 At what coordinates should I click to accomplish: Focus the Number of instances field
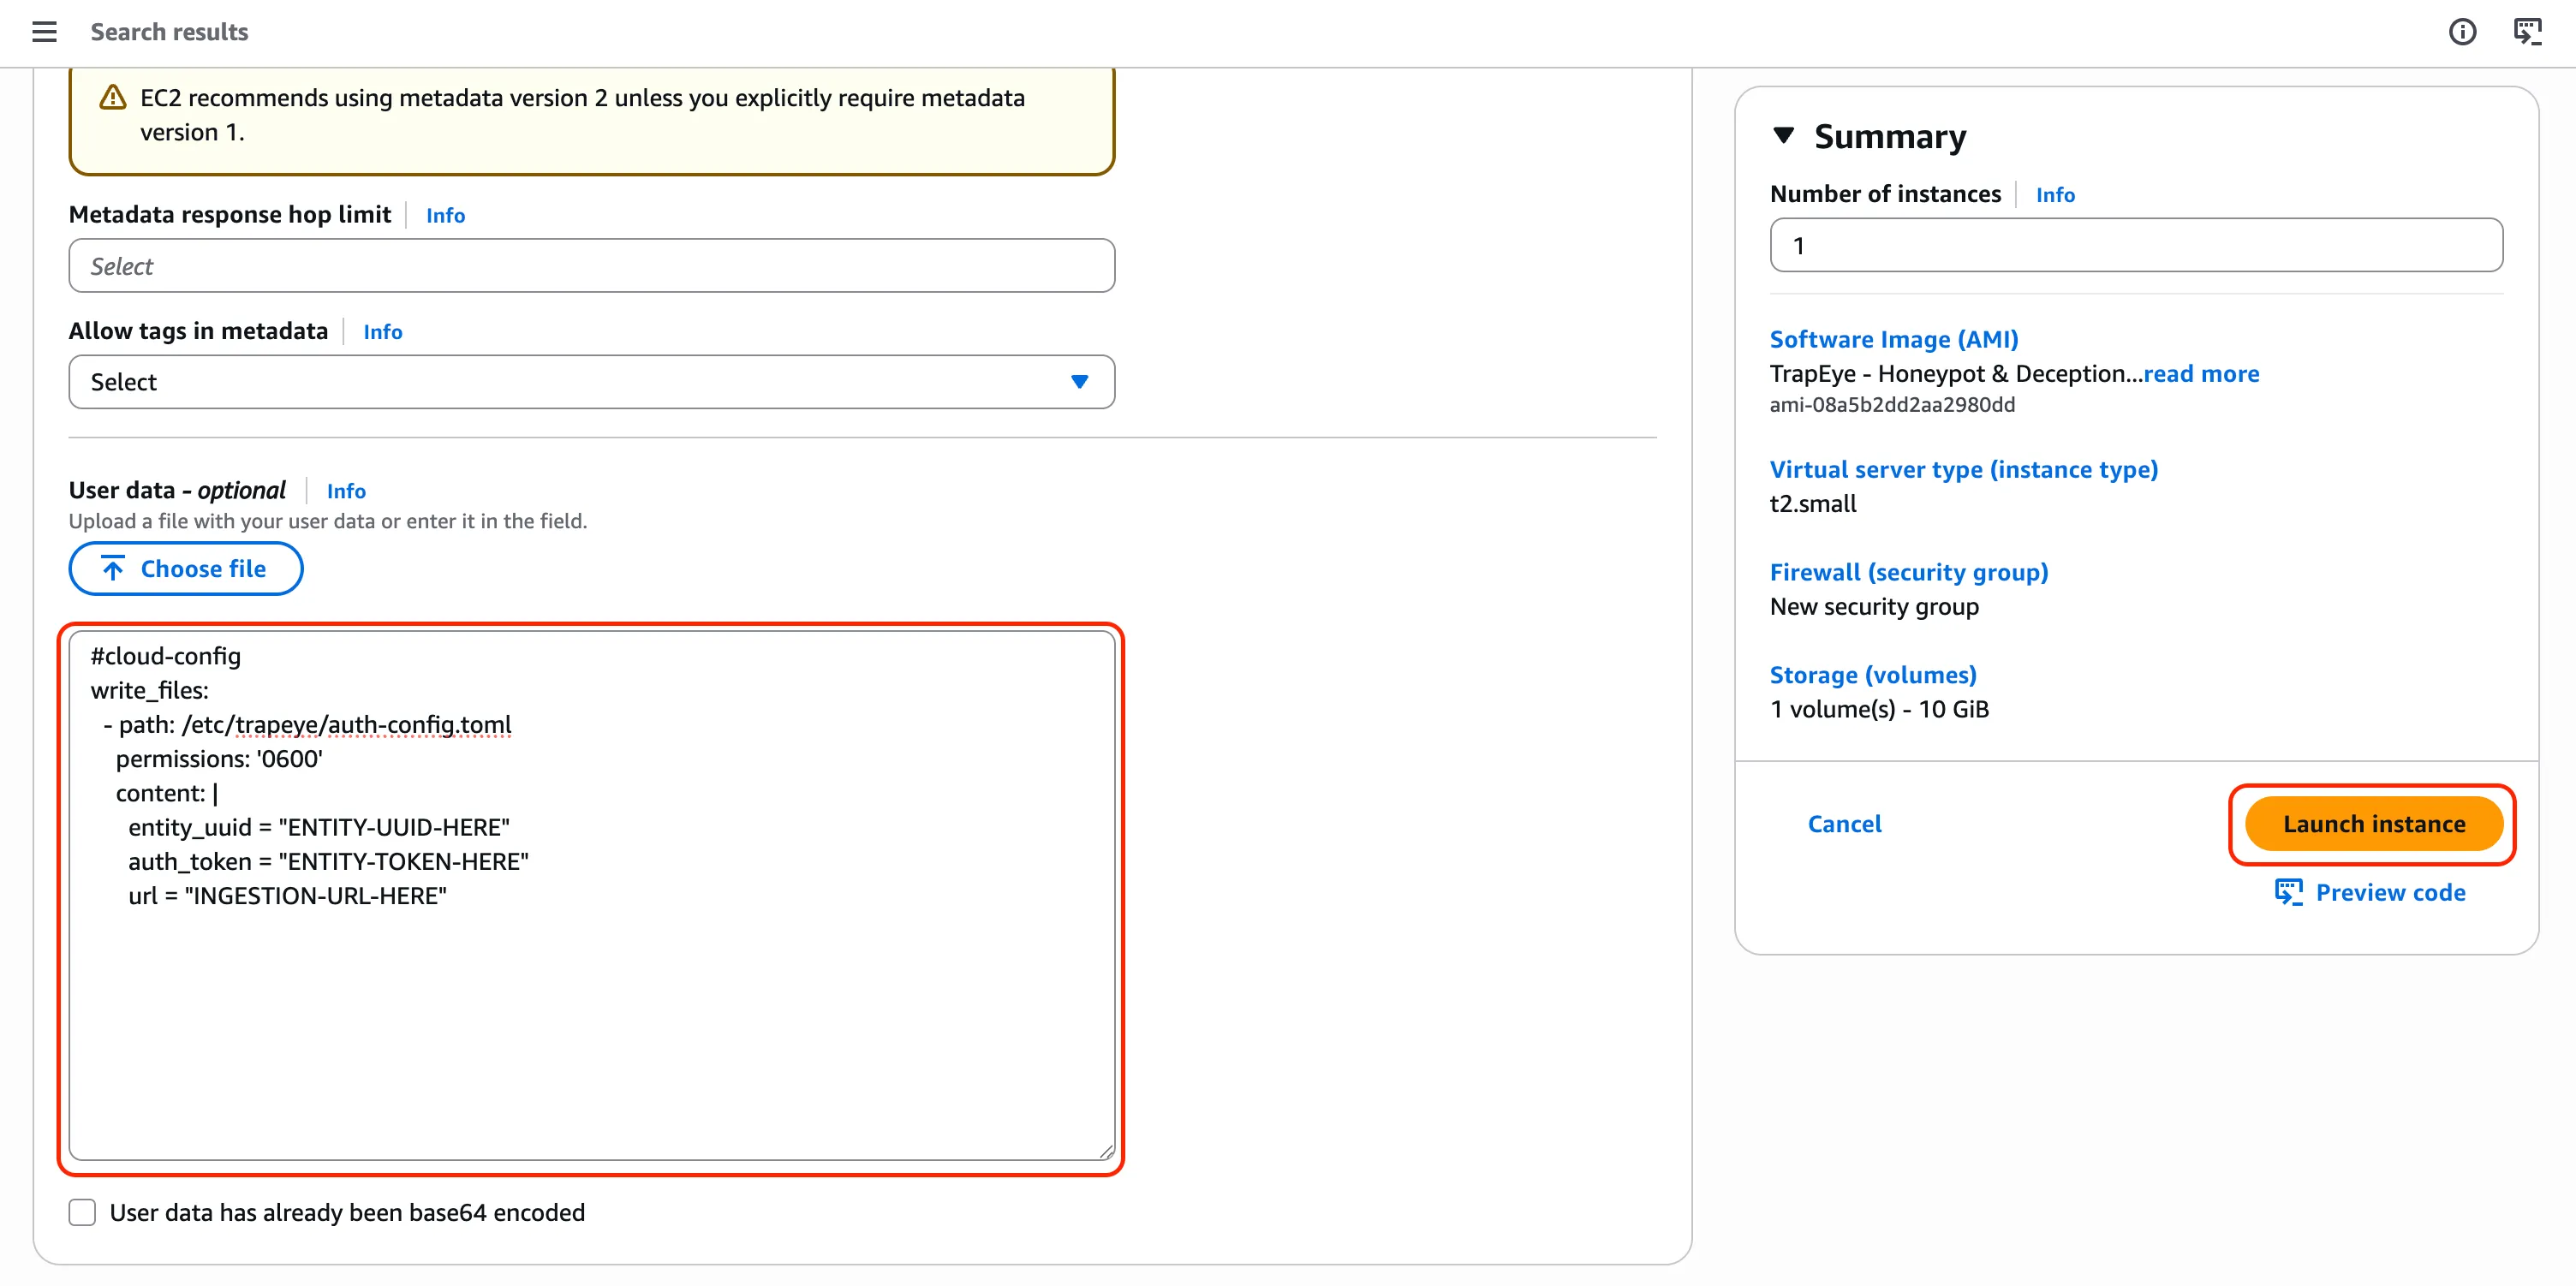[2135, 245]
